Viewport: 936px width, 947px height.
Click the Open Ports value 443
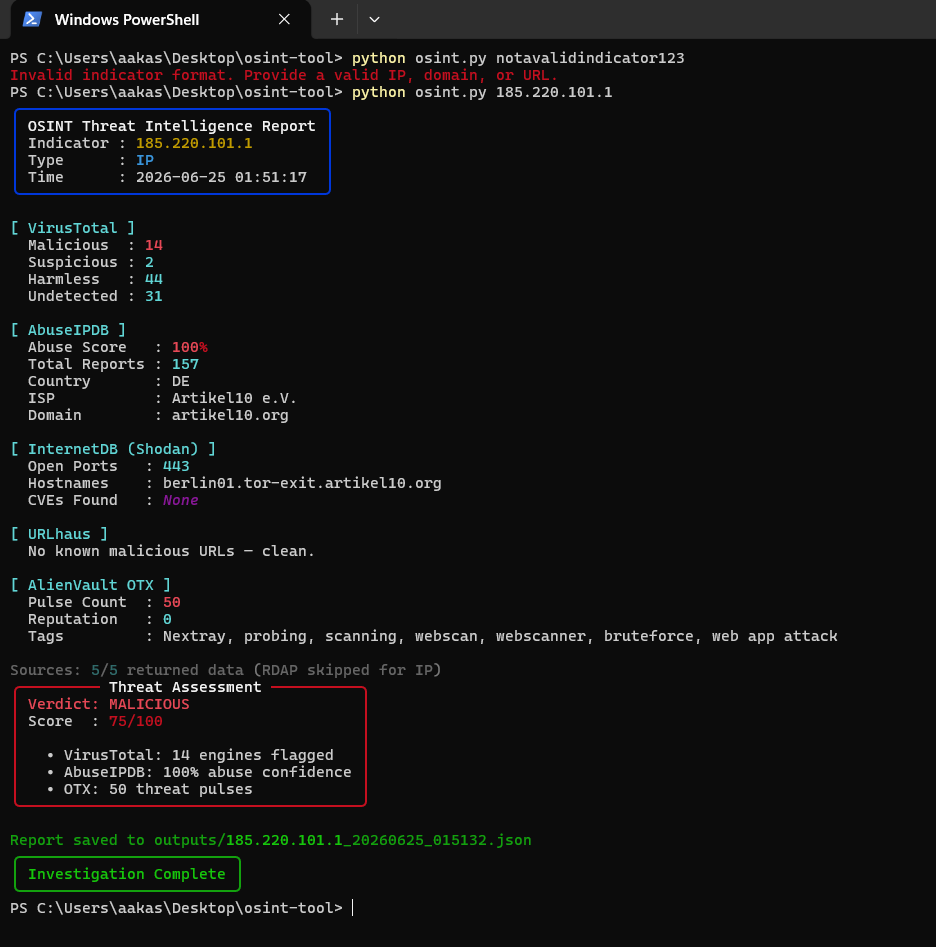pos(176,466)
